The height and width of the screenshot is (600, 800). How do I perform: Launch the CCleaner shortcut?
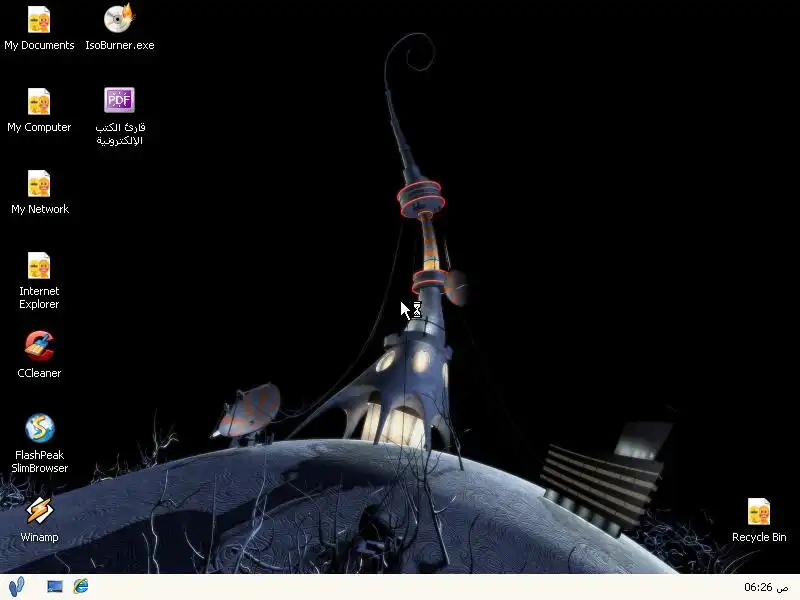pyautogui.click(x=39, y=346)
